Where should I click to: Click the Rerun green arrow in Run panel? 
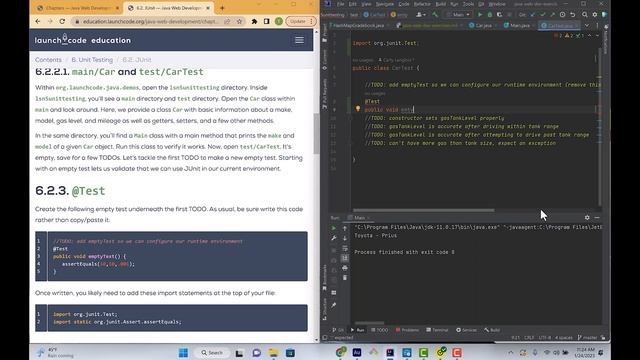(x=333, y=228)
